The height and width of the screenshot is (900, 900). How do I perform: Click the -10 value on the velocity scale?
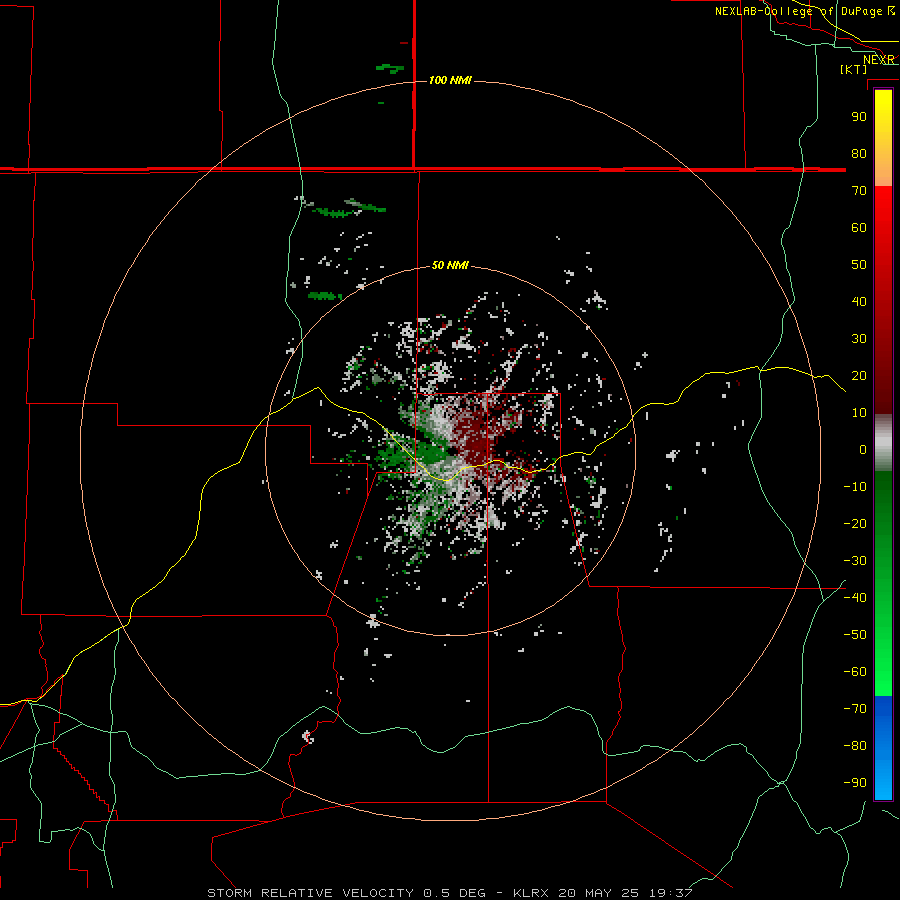[x=855, y=487]
